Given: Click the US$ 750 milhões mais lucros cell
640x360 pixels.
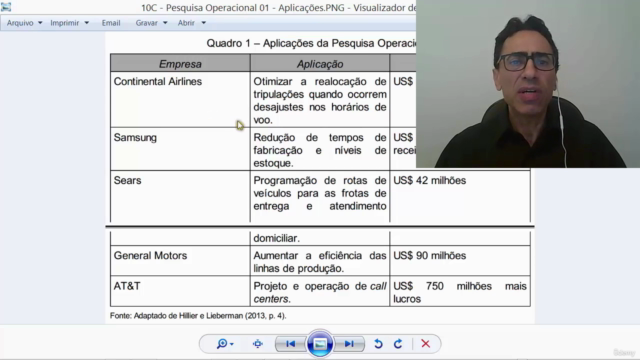Looking at the screenshot, I should (x=460, y=292).
